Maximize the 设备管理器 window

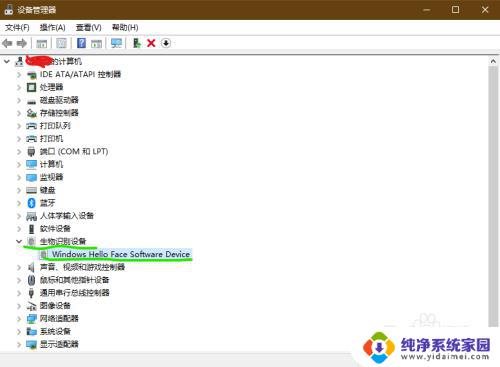click(455, 10)
